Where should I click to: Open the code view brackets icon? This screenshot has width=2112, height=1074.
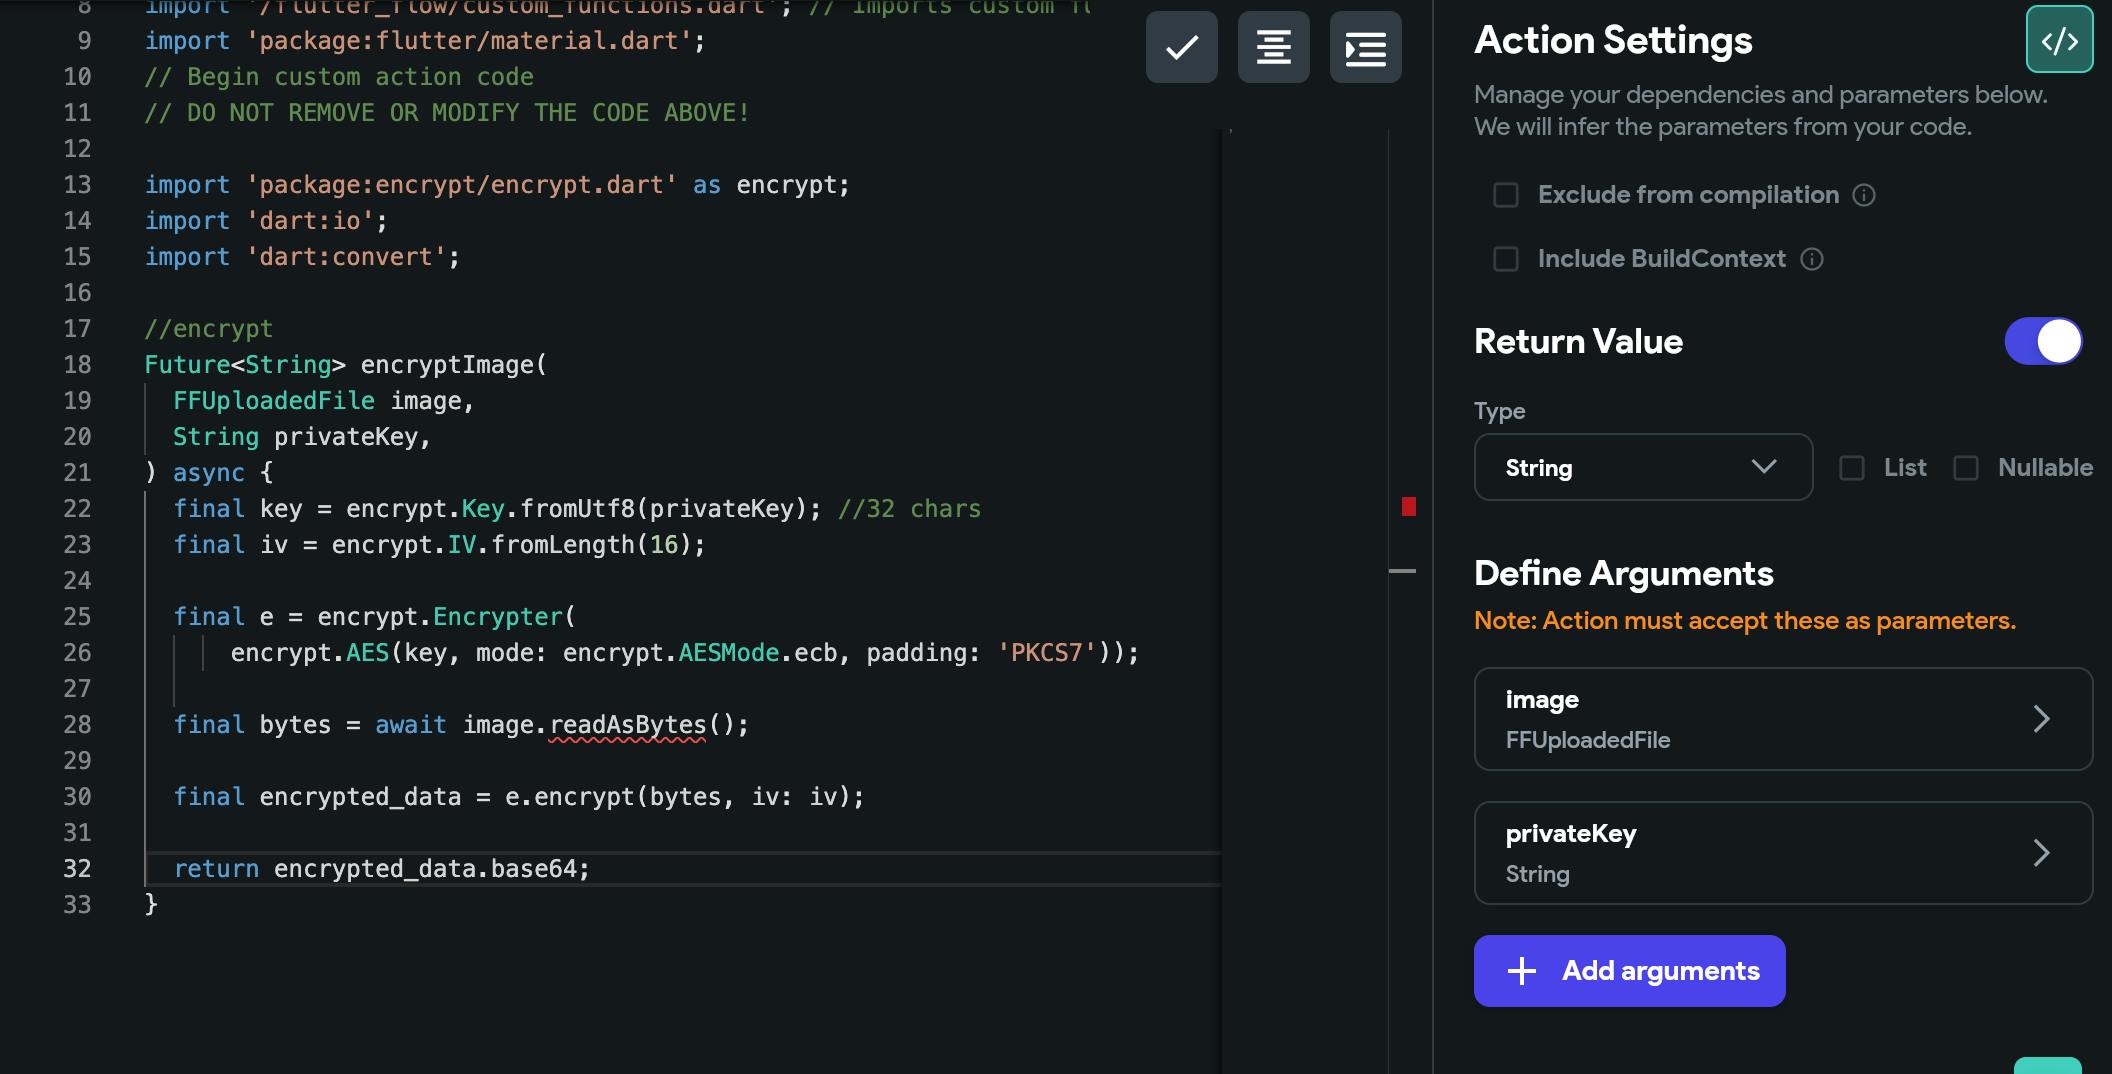click(2059, 40)
